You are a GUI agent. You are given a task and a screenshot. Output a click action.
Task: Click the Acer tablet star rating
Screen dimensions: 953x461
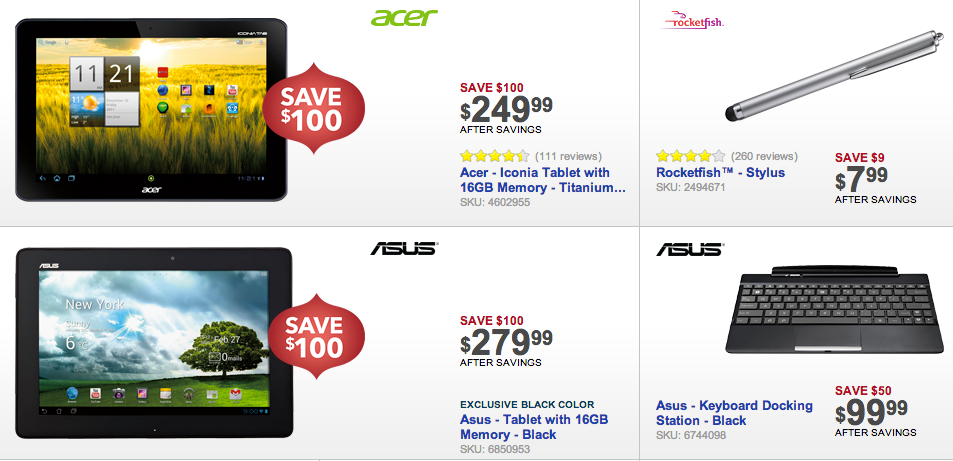[x=494, y=156]
